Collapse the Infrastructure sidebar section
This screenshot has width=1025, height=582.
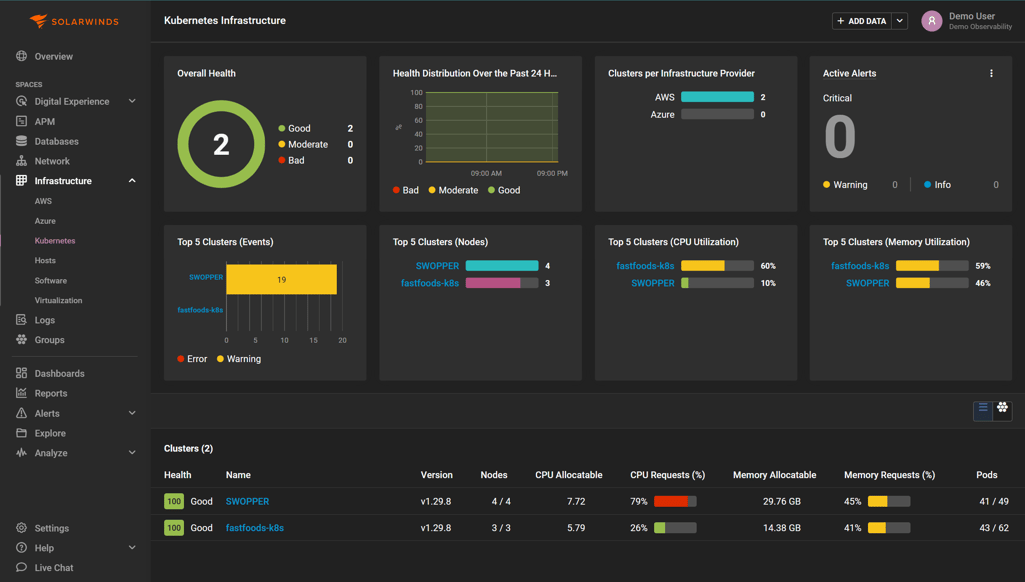pyautogui.click(x=131, y=180)
